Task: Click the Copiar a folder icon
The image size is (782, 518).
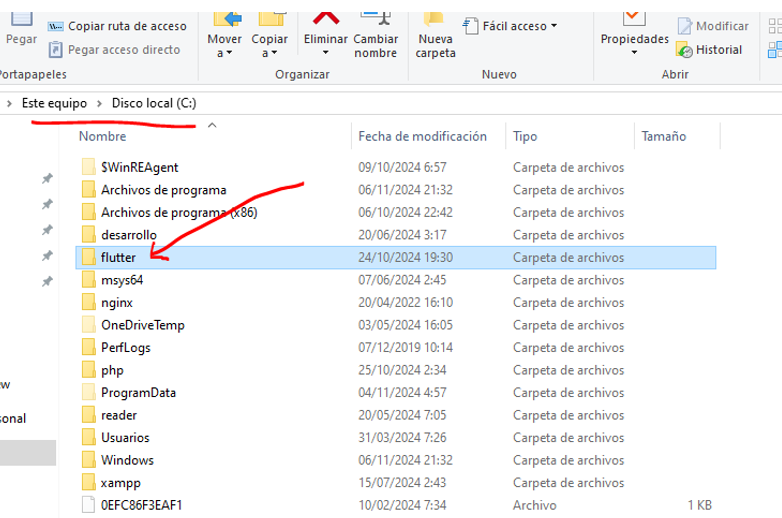Action: (x=270, y=17)
